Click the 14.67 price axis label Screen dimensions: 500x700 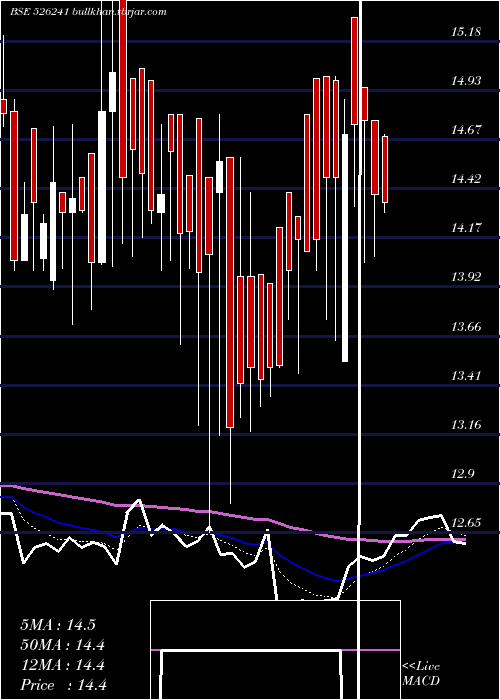point(466,130)
